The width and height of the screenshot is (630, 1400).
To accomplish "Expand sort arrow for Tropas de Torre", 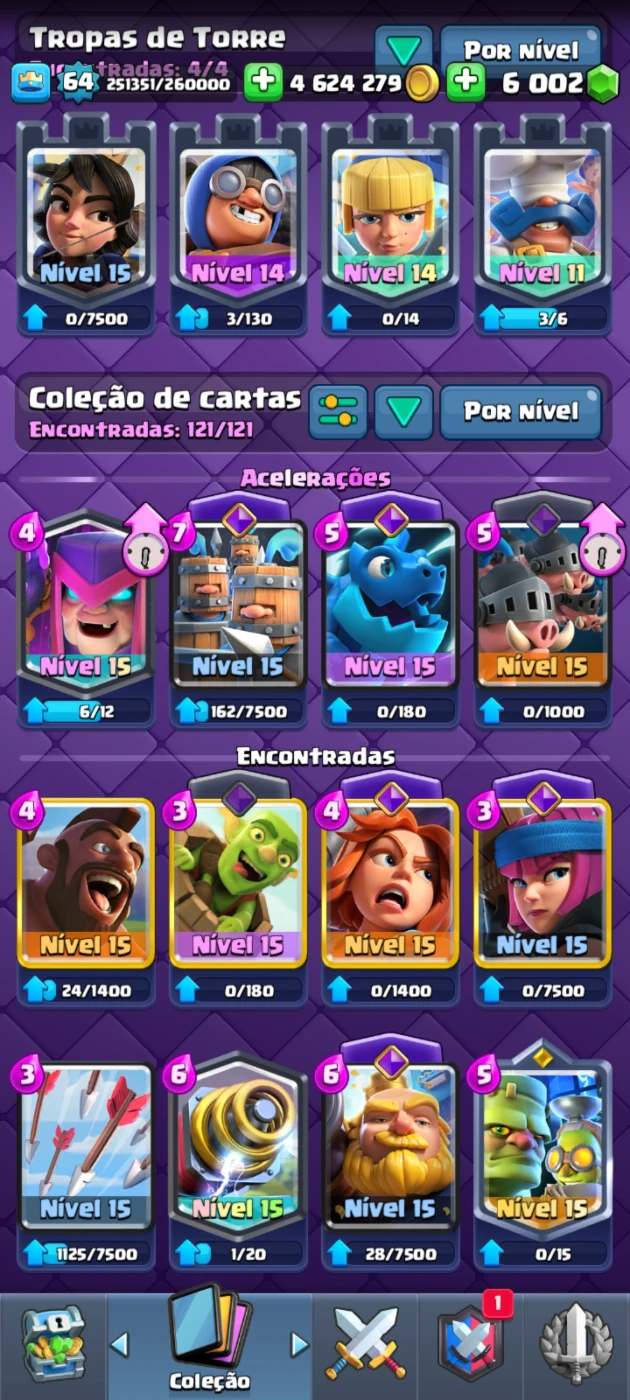I will 404,49.
